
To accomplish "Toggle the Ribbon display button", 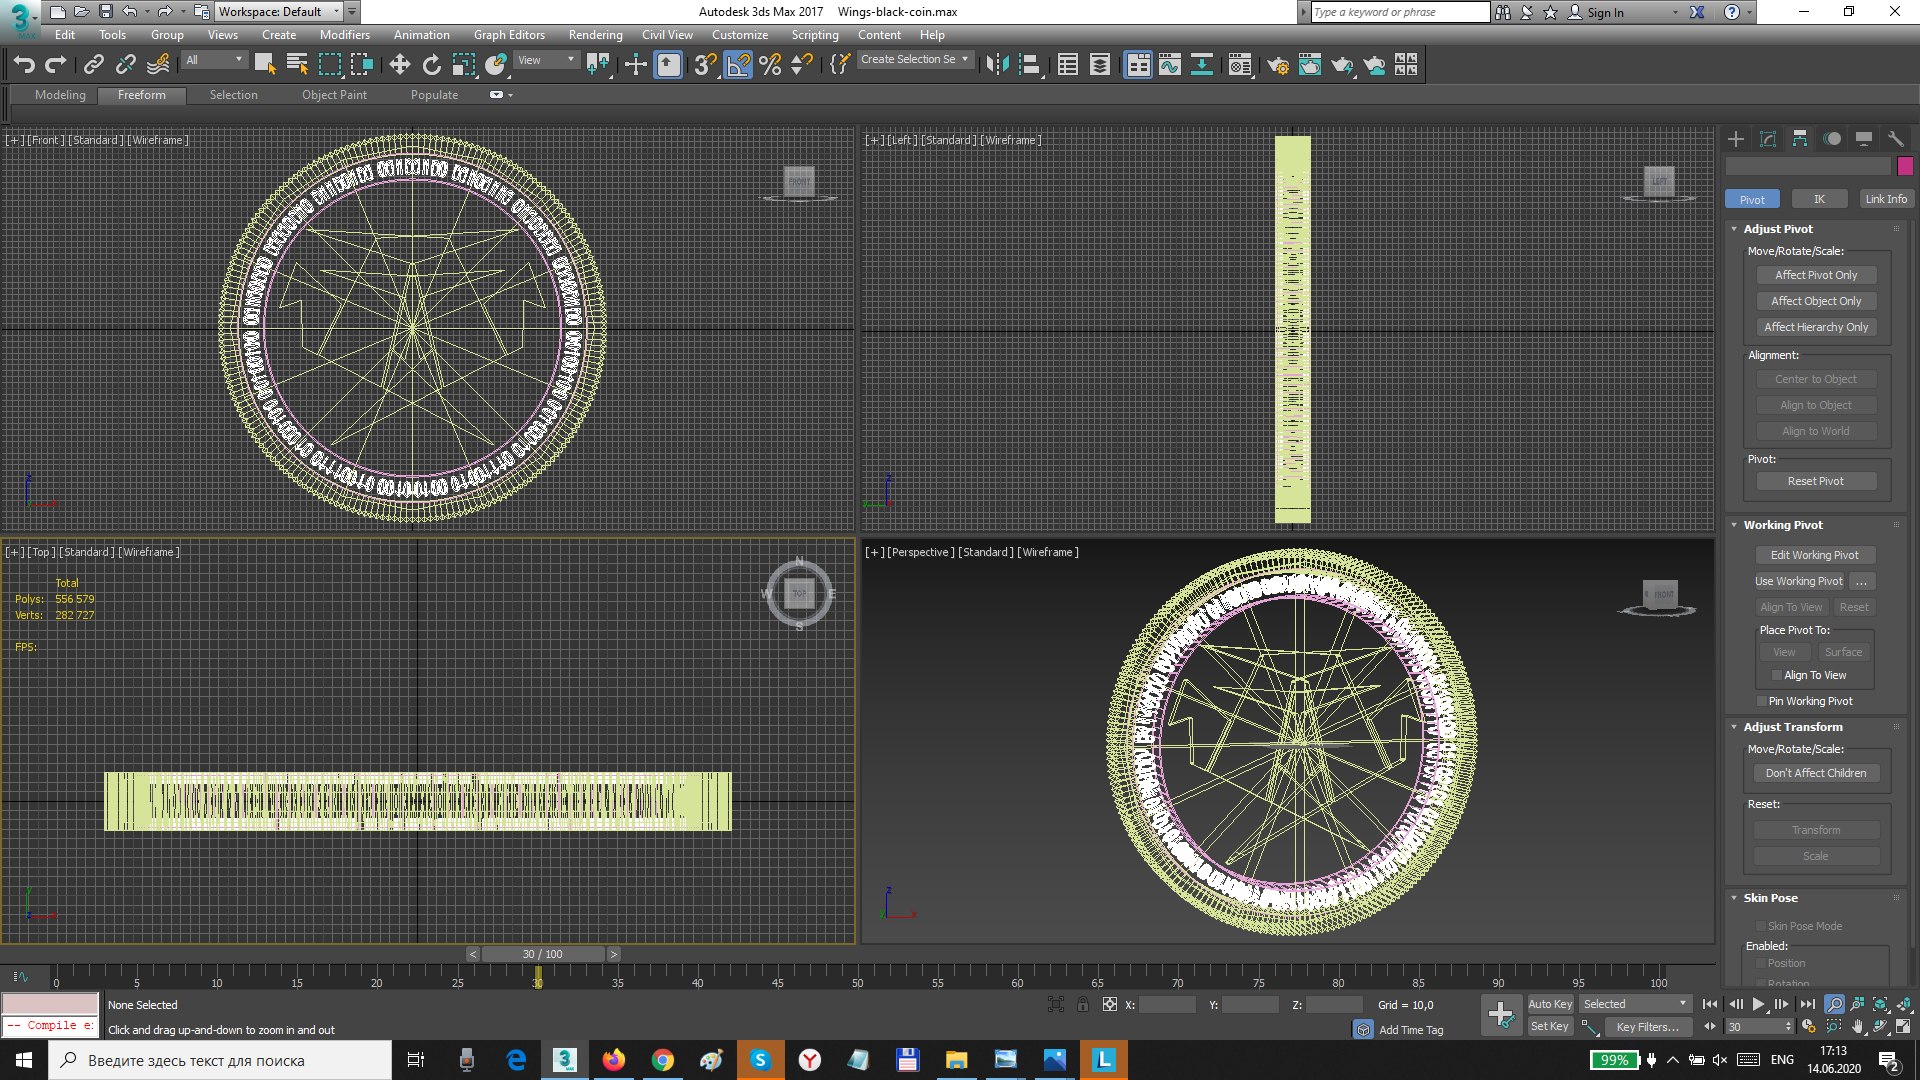I will click(x=1138, y=65).
